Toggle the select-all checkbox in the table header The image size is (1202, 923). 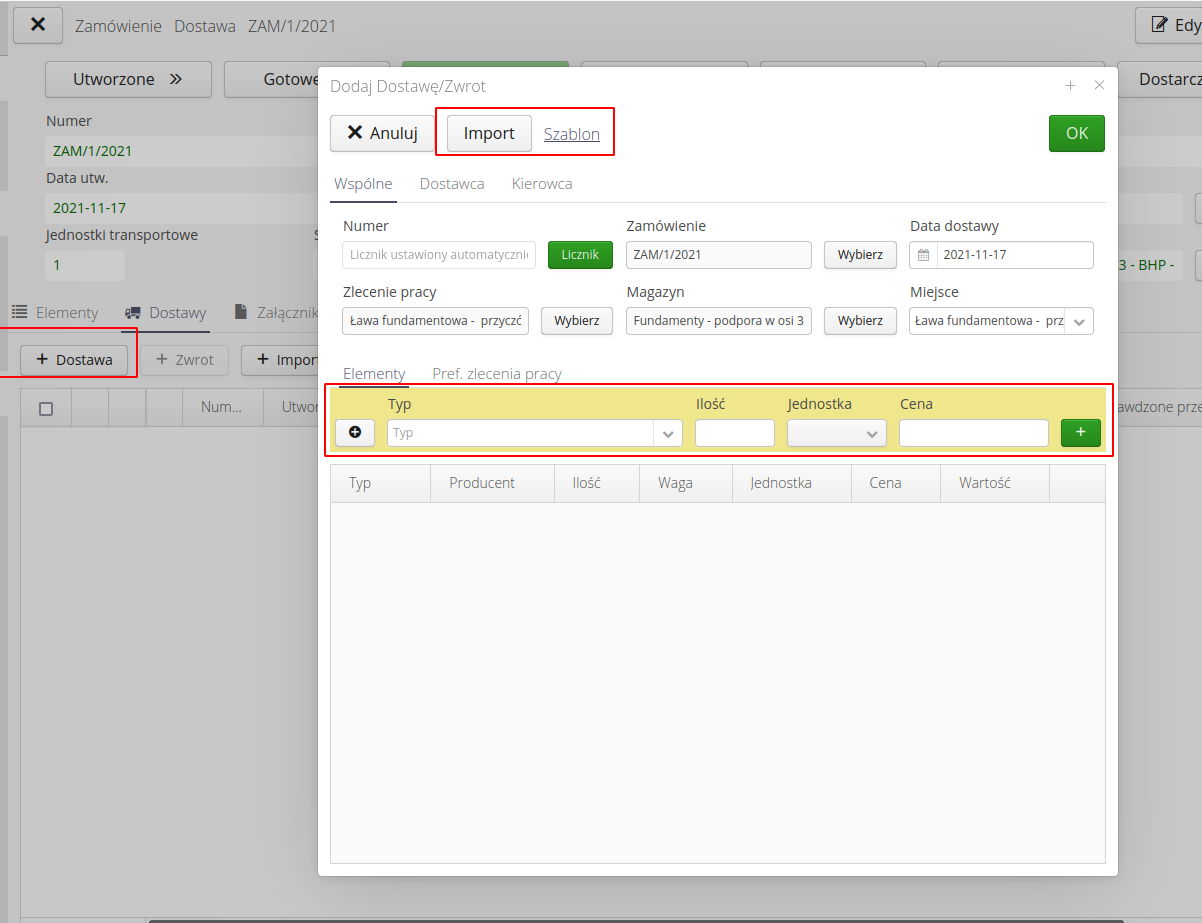pyautogui.click(x=45, y=407)
